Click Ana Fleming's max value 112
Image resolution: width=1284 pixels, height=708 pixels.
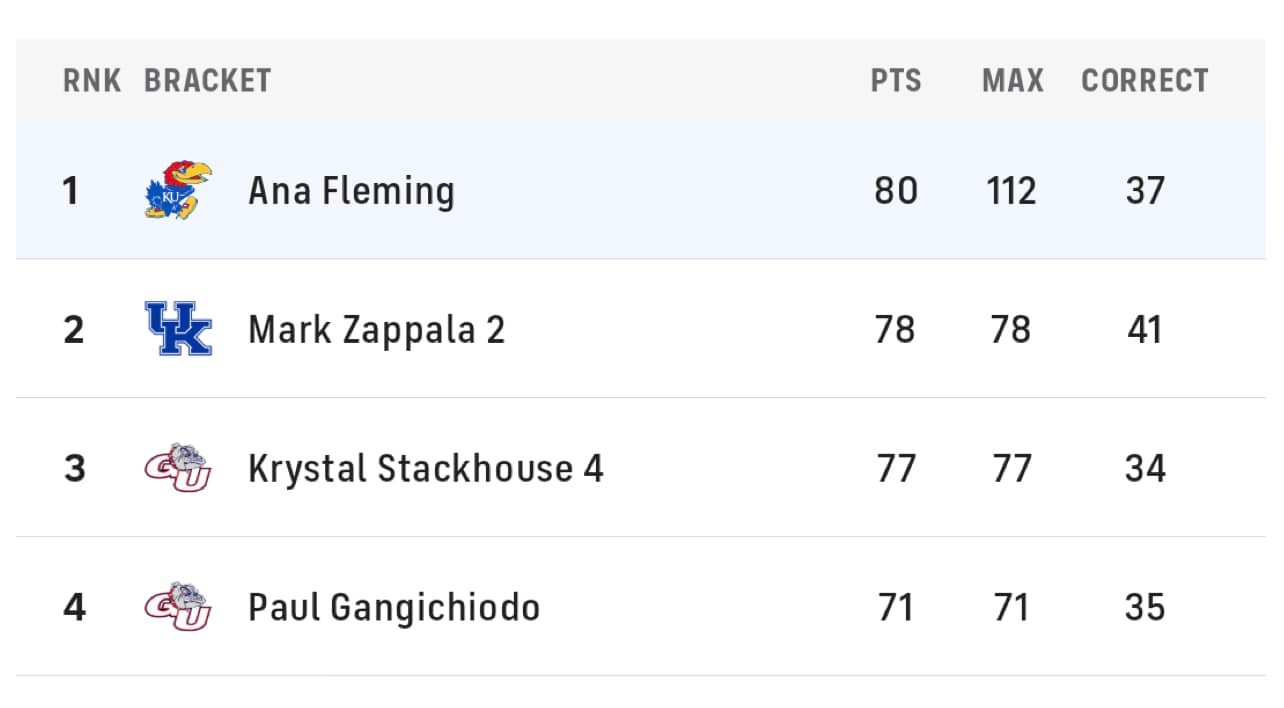1011,190
